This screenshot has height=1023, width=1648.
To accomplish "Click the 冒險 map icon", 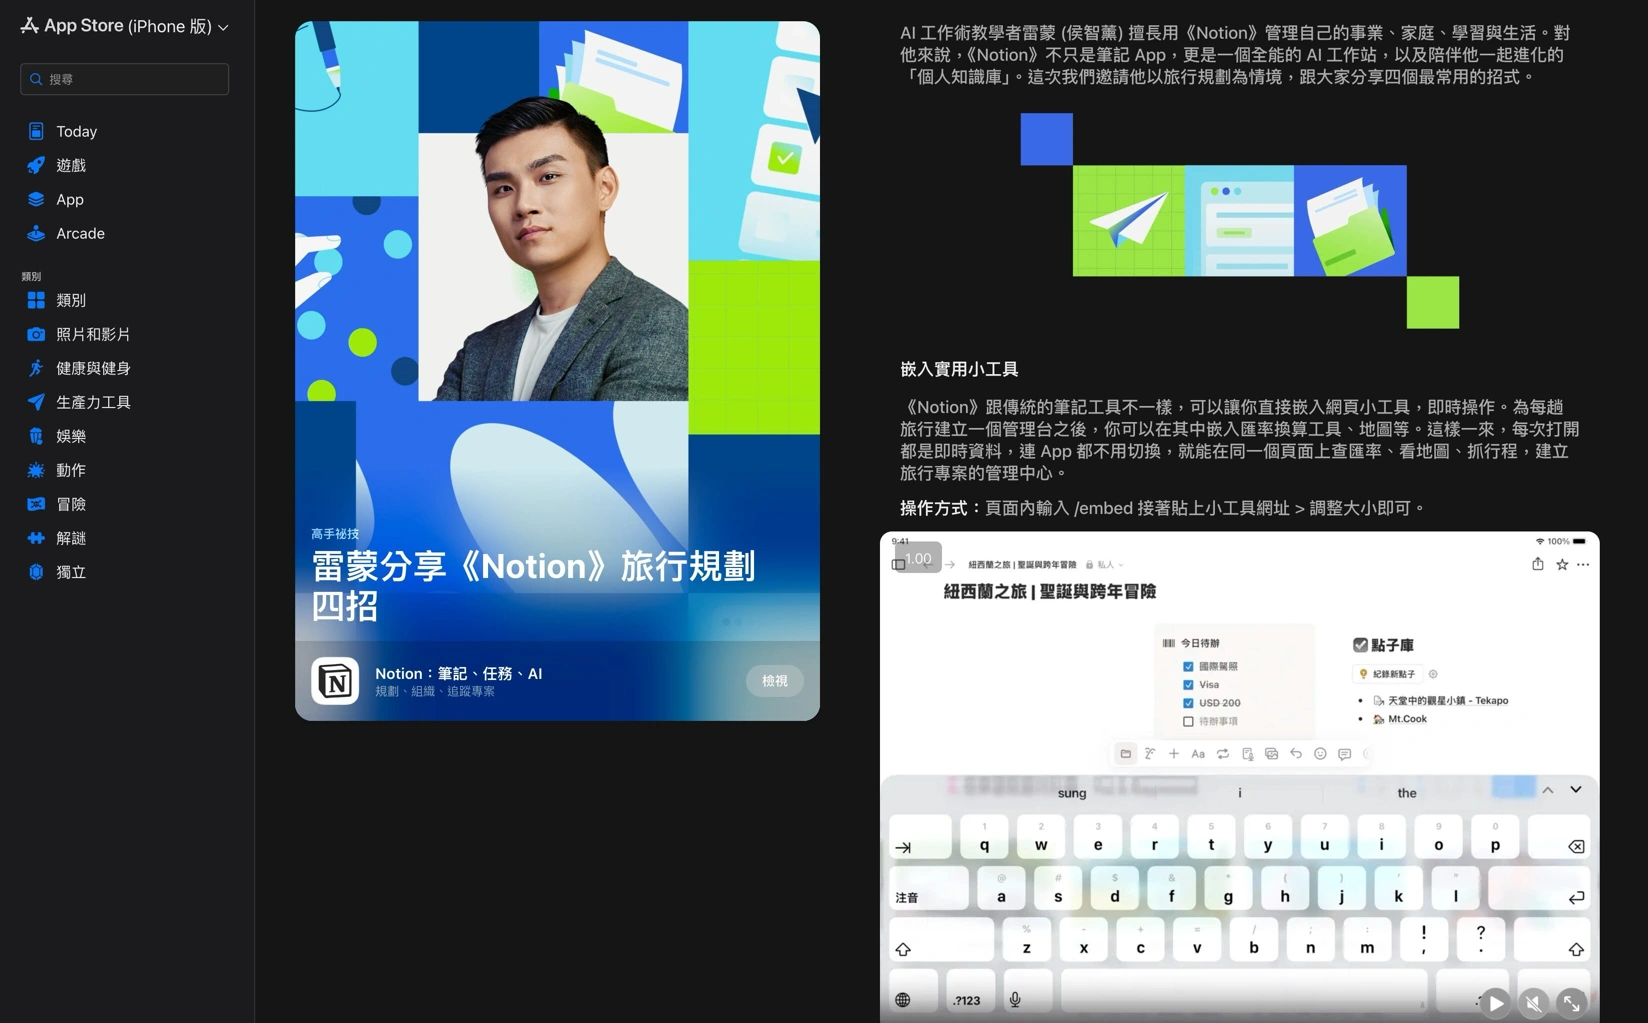I will 36,504.
